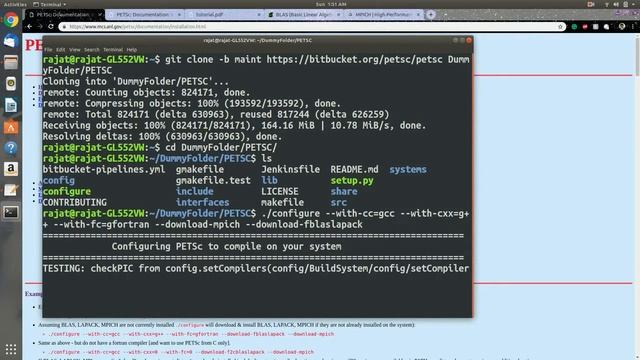Viewport: 640px width, 360px height.
Task: Click the Chrome address bar URL
Action: click(138, 27)
